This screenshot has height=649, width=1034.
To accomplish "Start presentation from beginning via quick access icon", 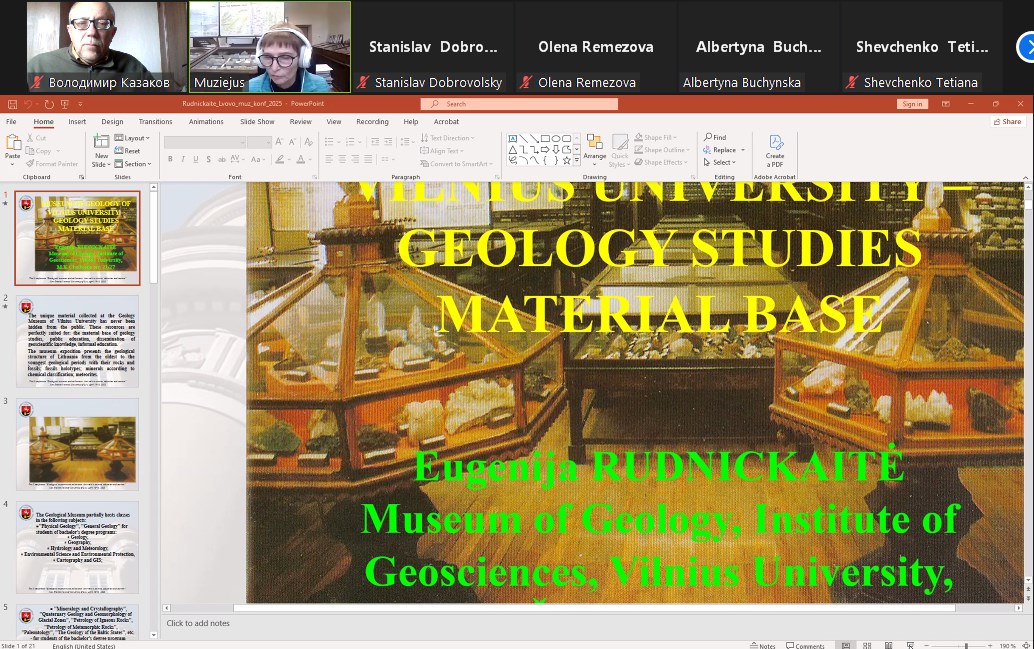I will point(65,104).
